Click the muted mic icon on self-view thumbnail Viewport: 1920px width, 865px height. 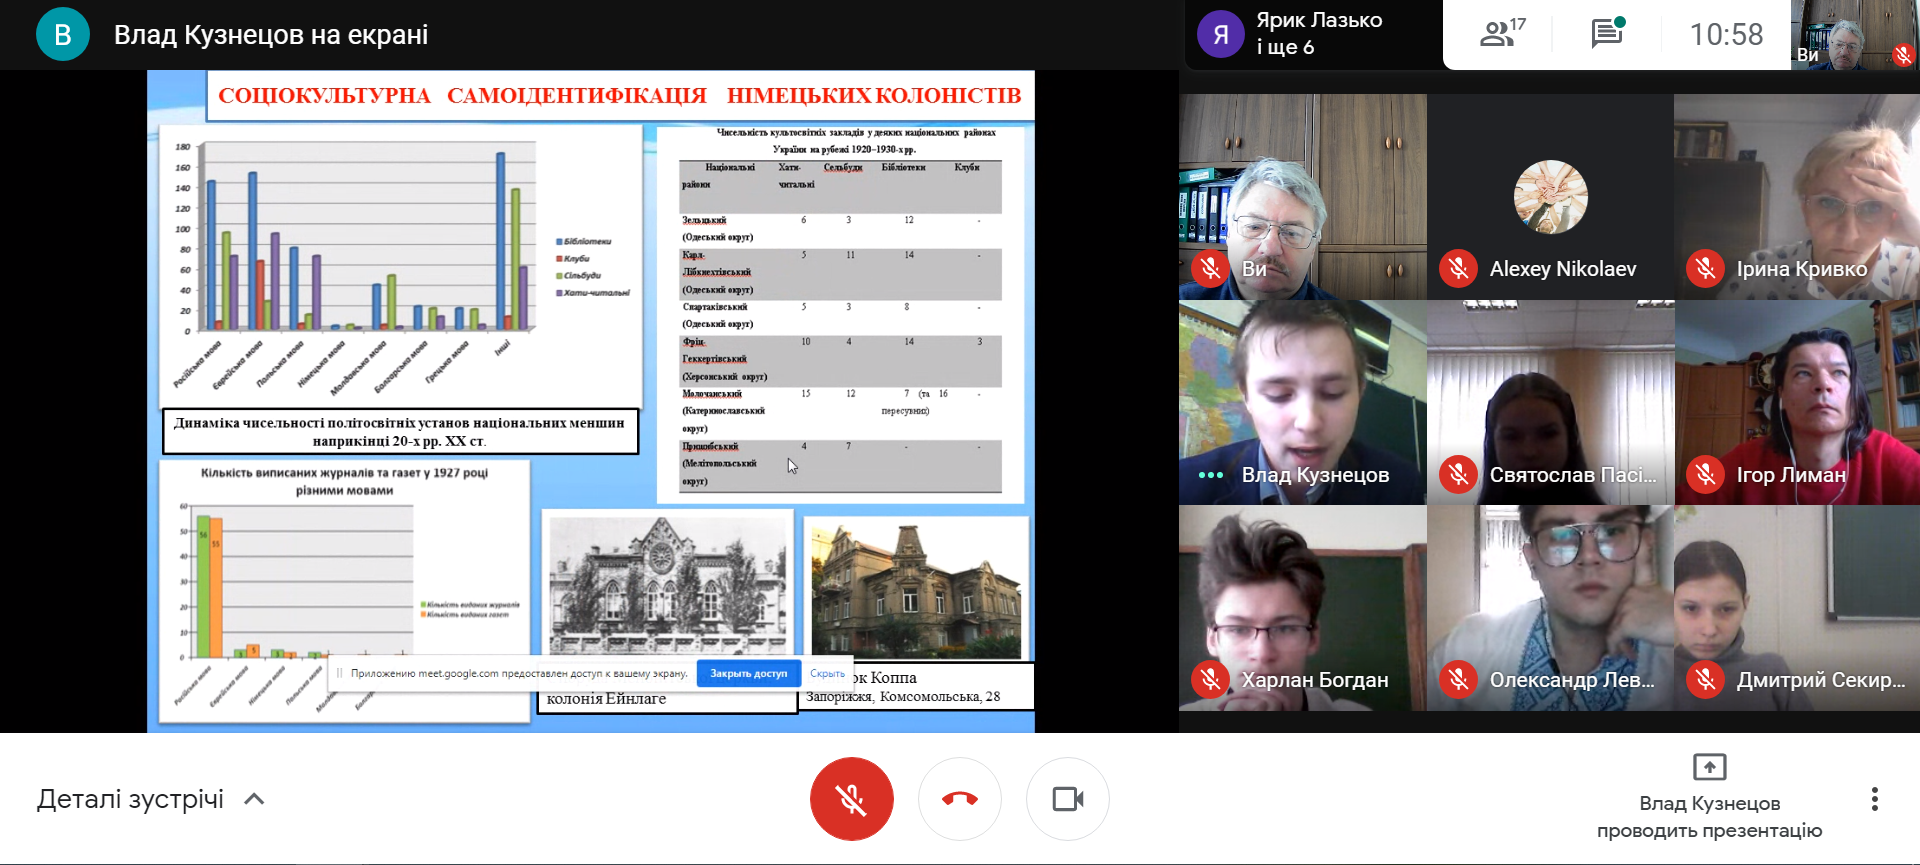click(1903, 56)
